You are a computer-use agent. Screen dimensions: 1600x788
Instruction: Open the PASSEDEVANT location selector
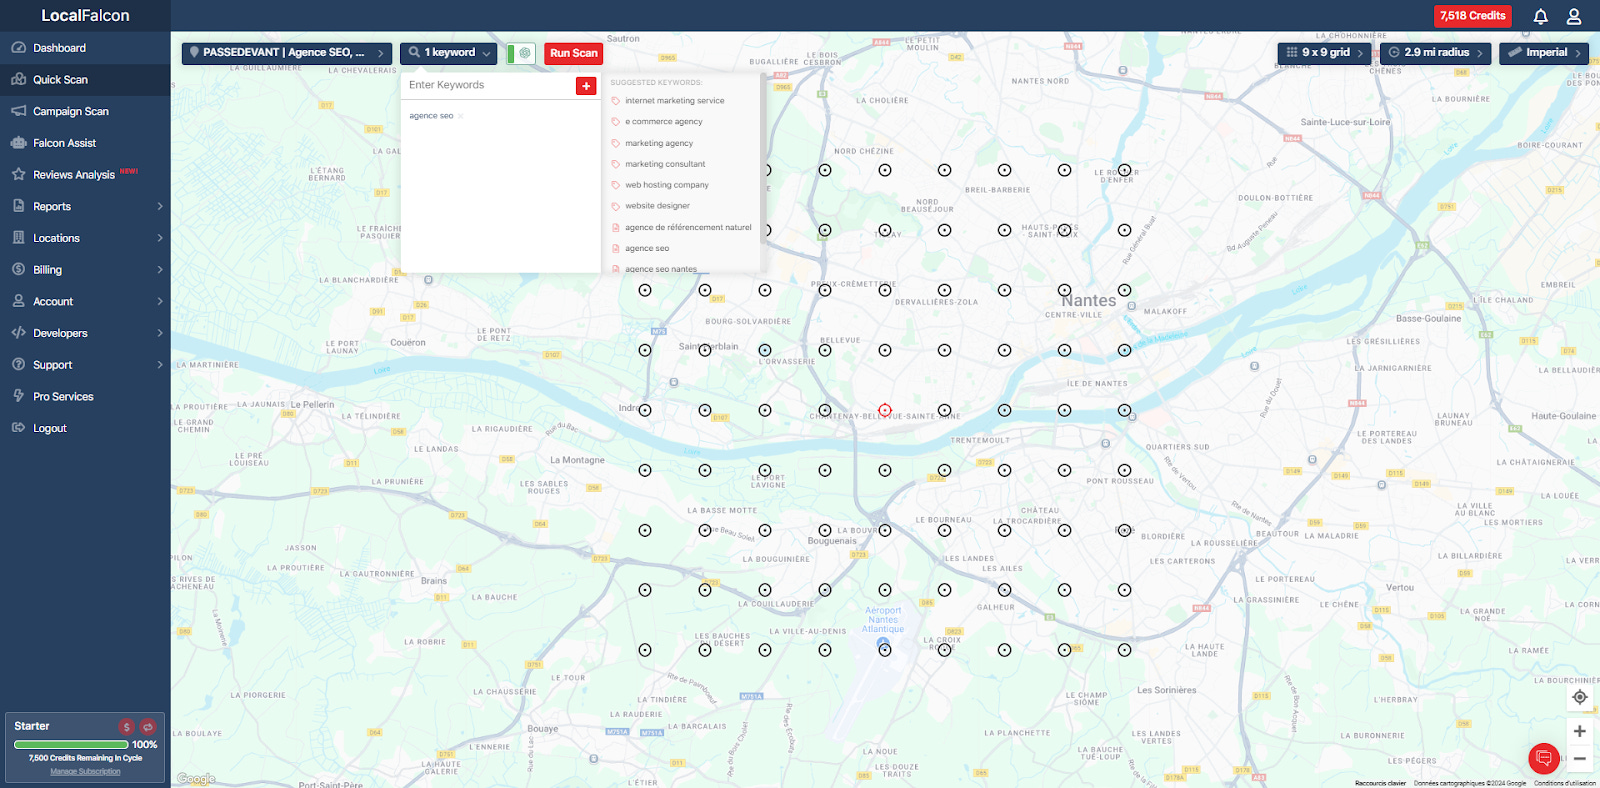[x=286, y=53]
